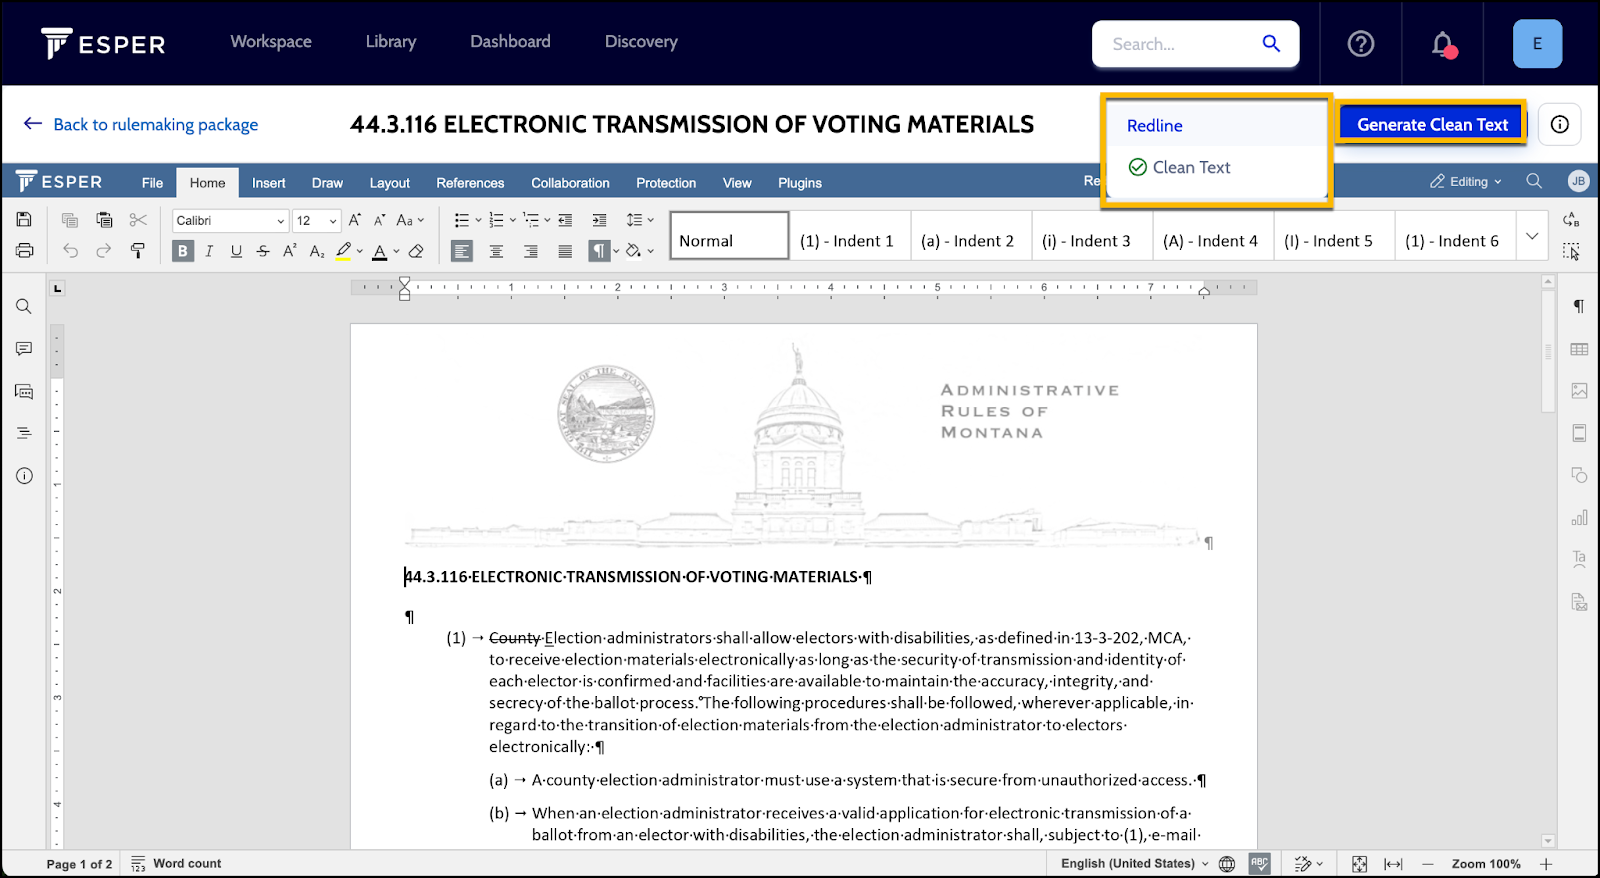This screenshot has height=878, width=1600.
Task: Apply superscript formatting
Action: 289,251
